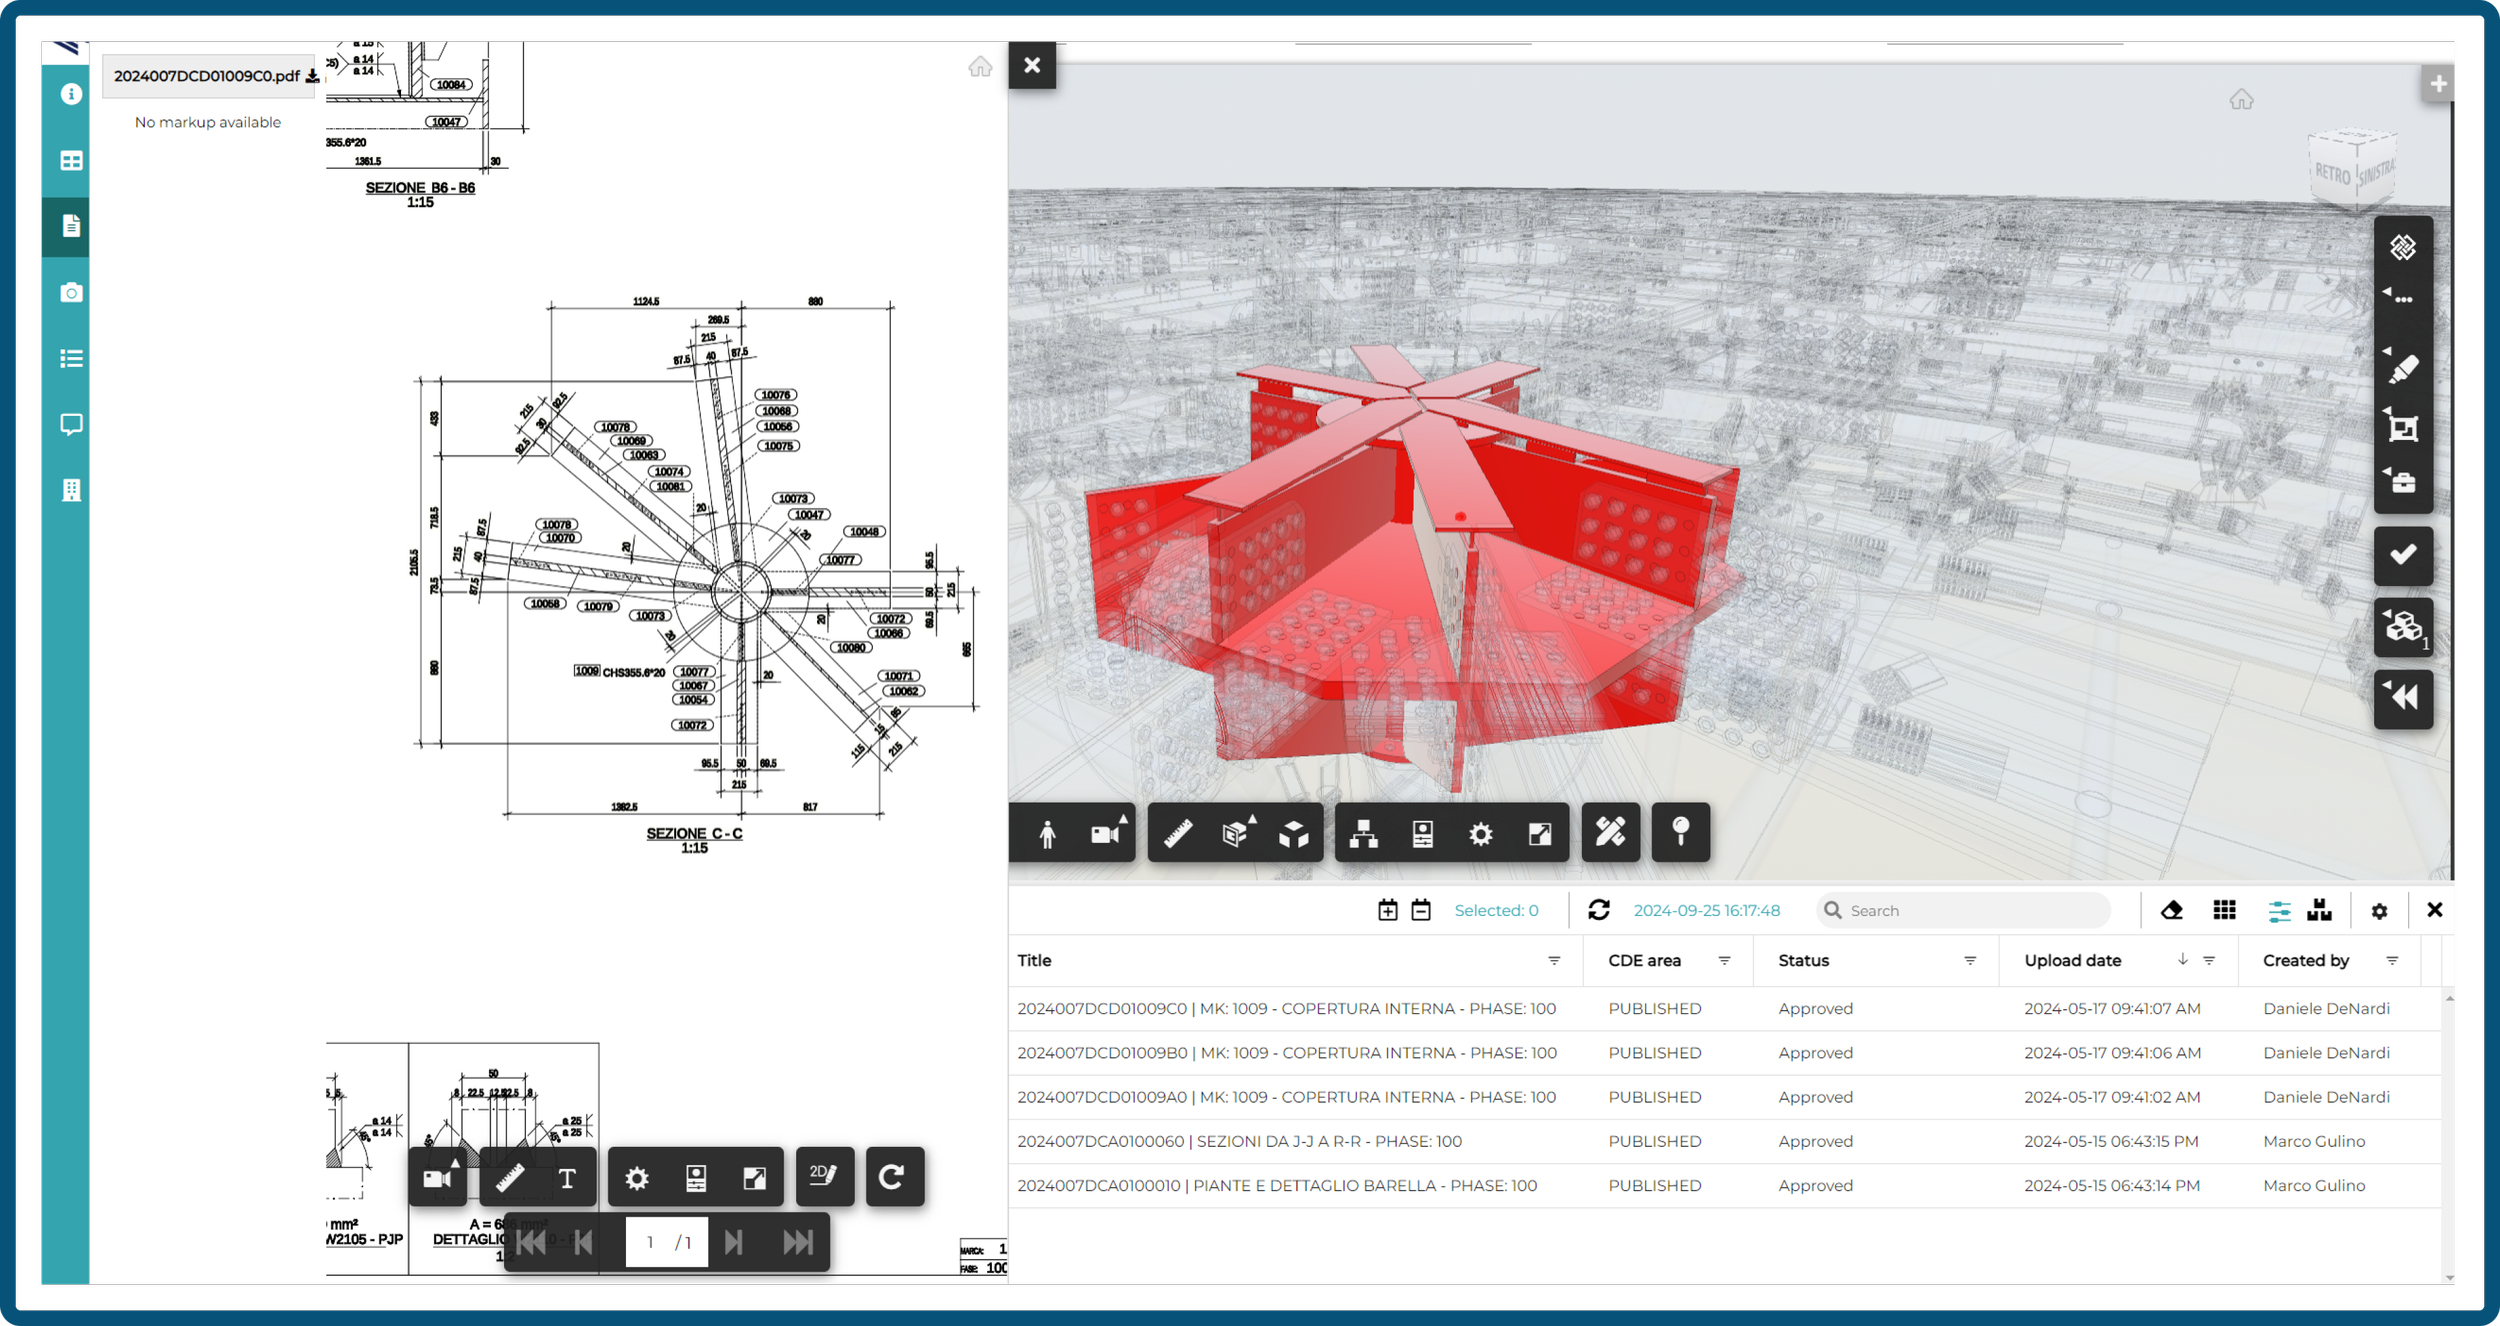Viewport: 2500px width, 1326px height.
Task: Select the first-person walk mode icon
Action: [x=1047, y=833]
